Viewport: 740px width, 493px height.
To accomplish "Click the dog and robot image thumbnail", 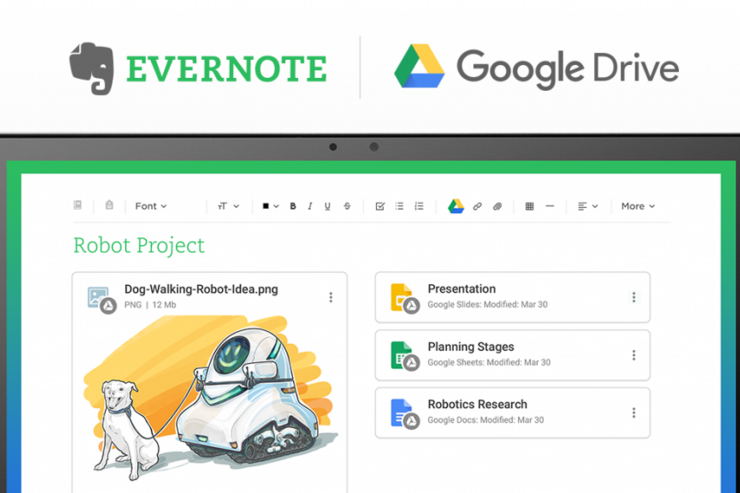I will [x=210, y=399].
